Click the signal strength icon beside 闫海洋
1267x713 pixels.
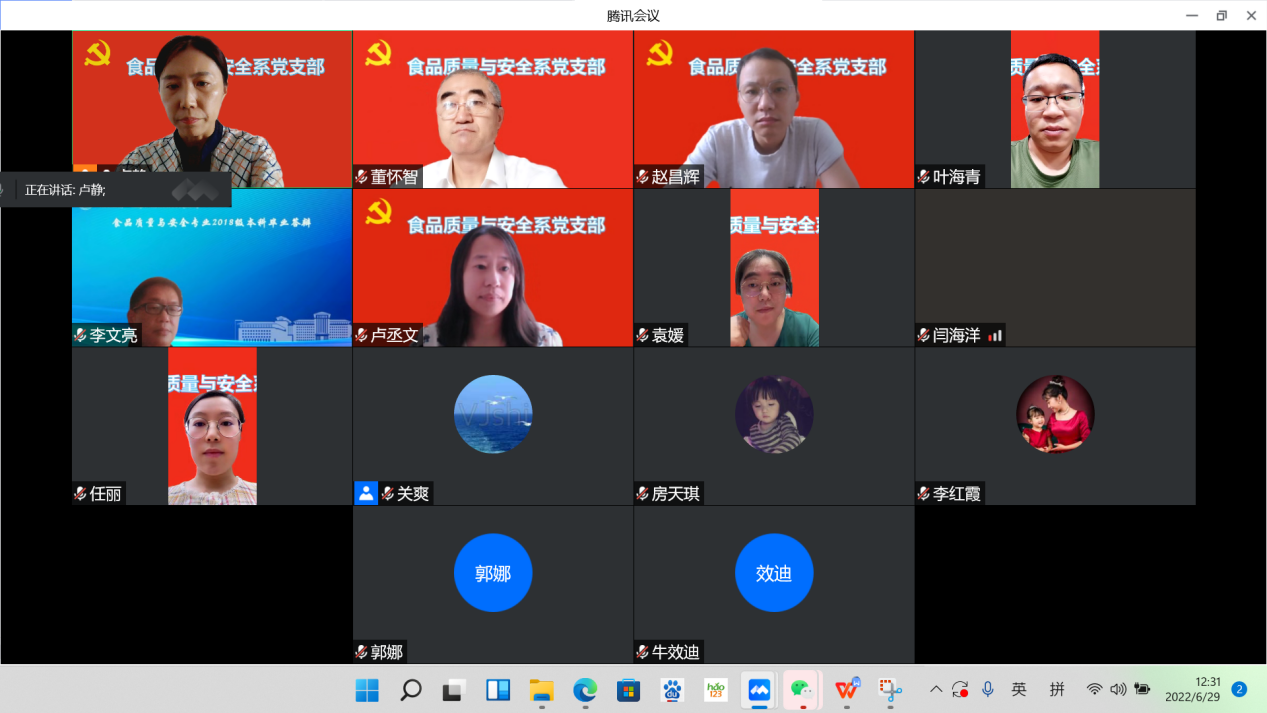pos(994,336)
